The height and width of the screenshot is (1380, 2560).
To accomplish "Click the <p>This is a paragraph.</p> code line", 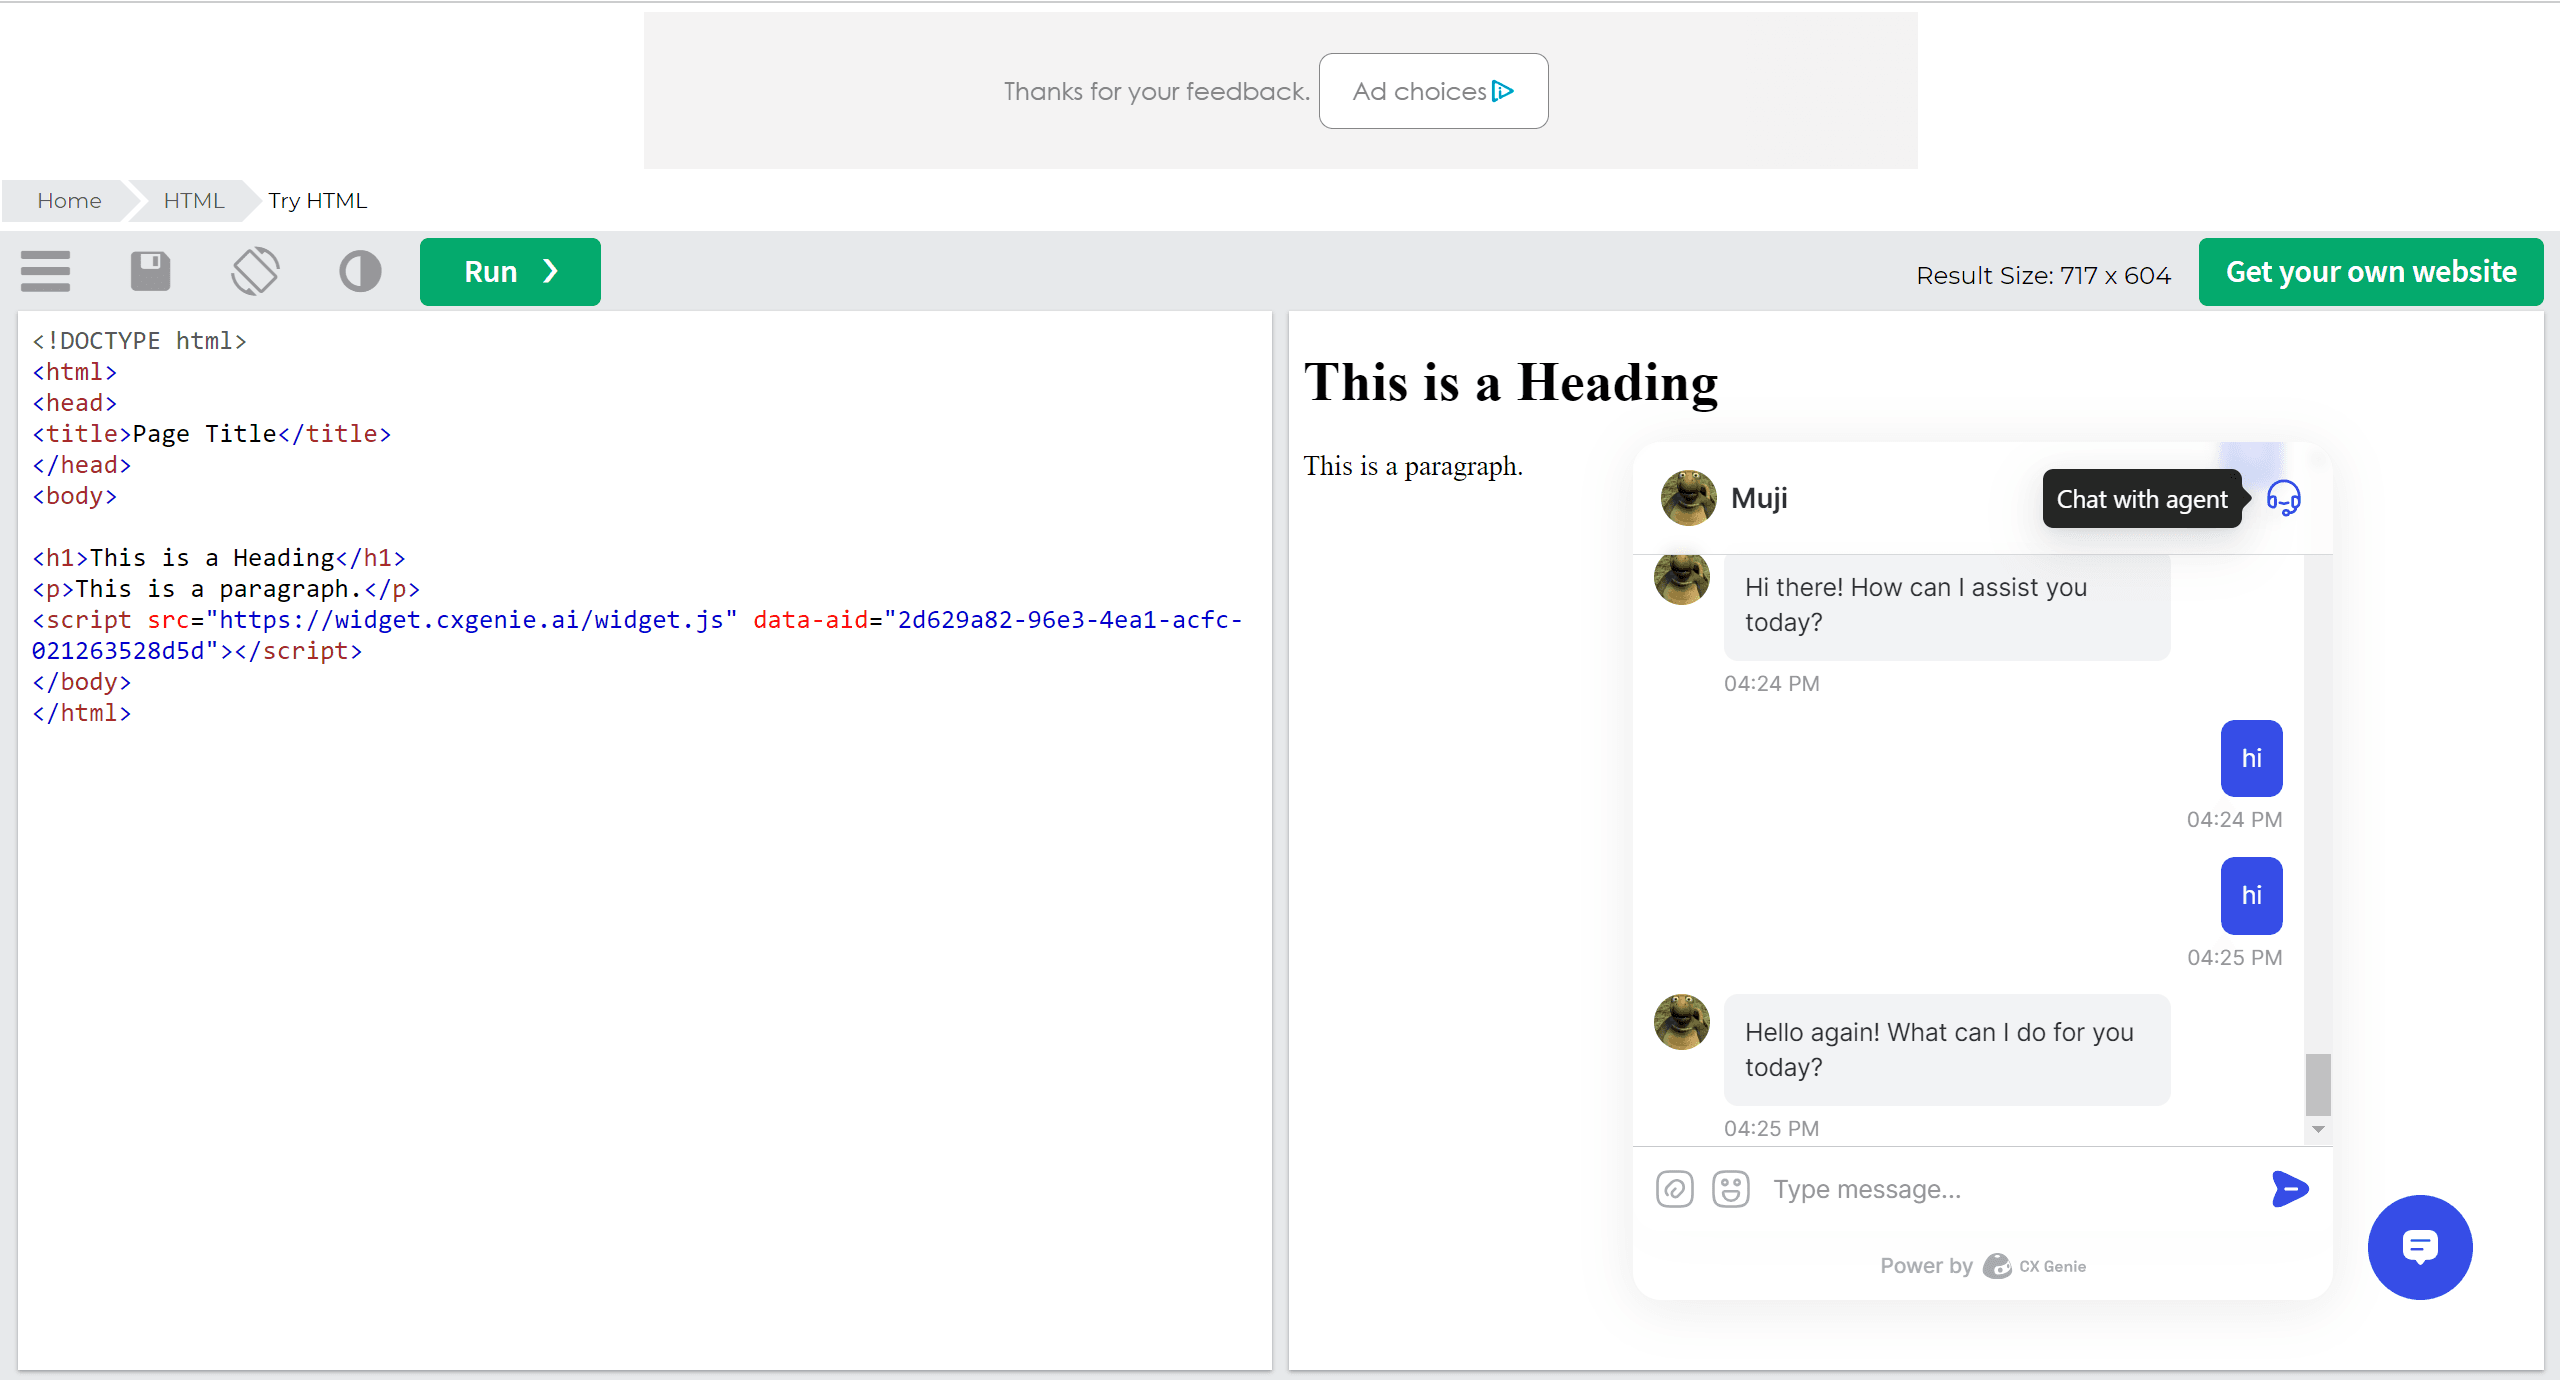I will click(x=226, y=589).
